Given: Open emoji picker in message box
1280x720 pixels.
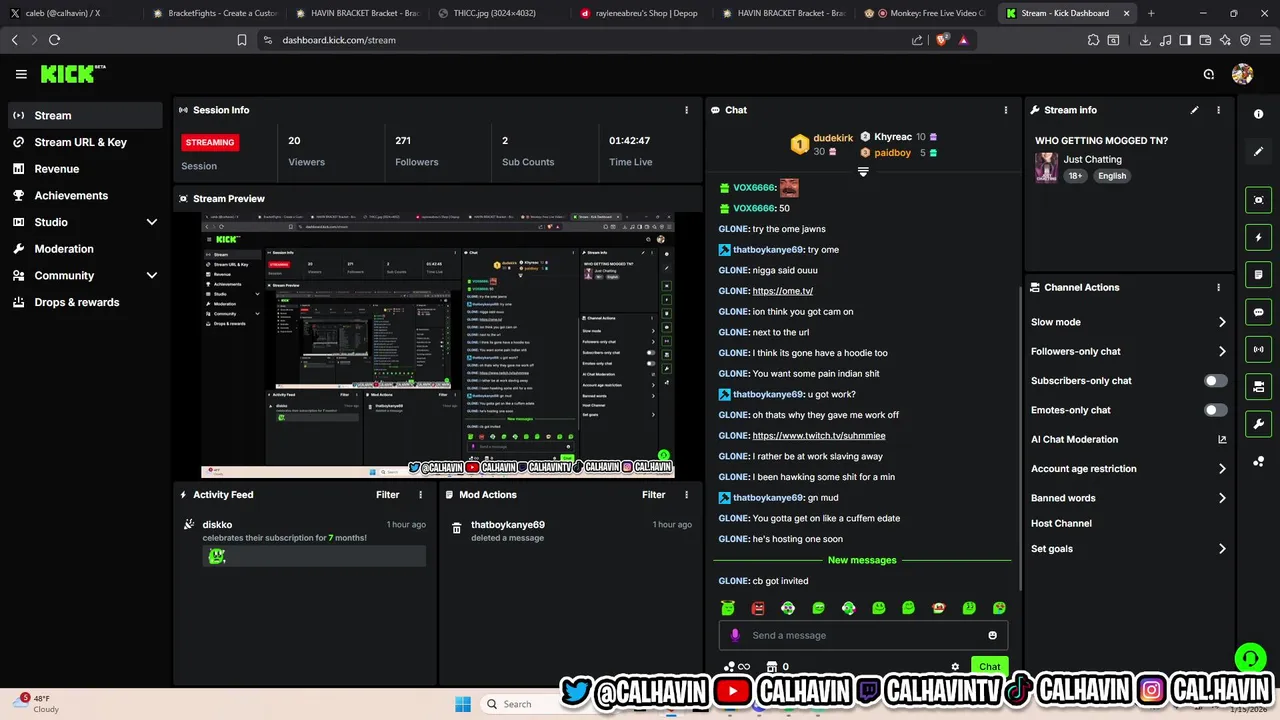Looking at the screenshot, I should click(992, 635).
